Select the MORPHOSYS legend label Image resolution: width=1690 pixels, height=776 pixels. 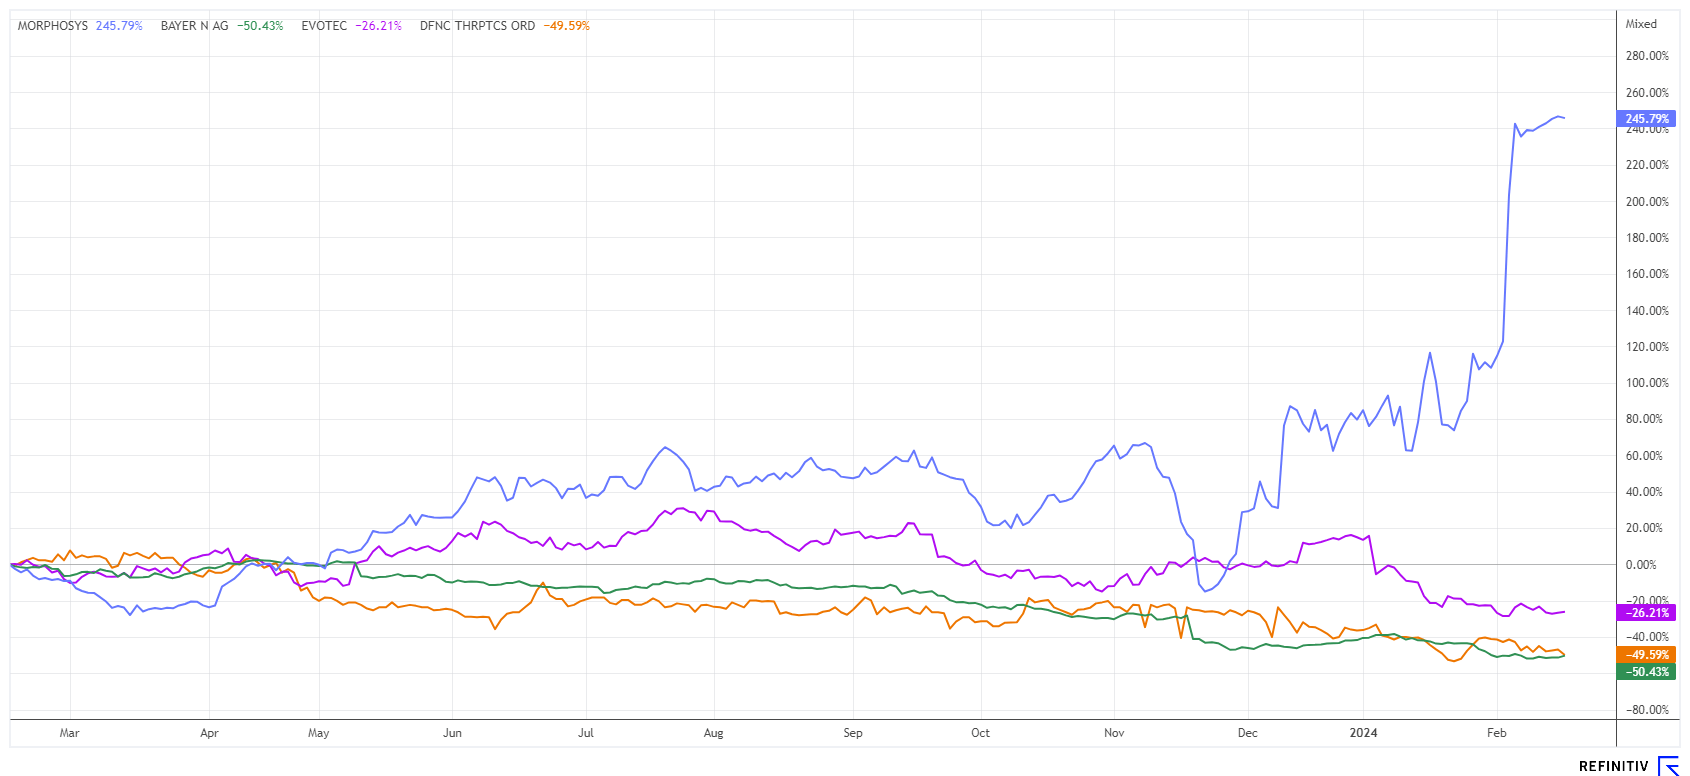tap(53, 26)
